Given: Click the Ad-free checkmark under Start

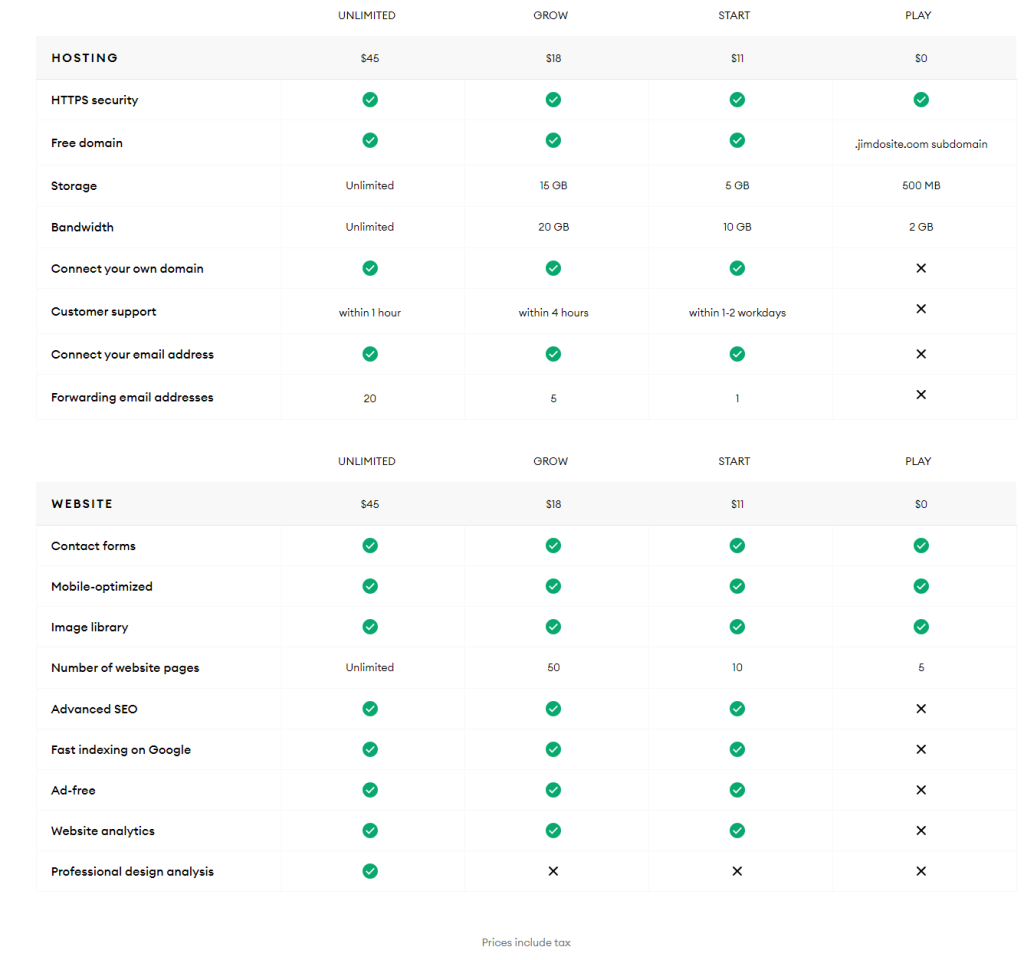Looking at the screenshot, I should [737, 790].
